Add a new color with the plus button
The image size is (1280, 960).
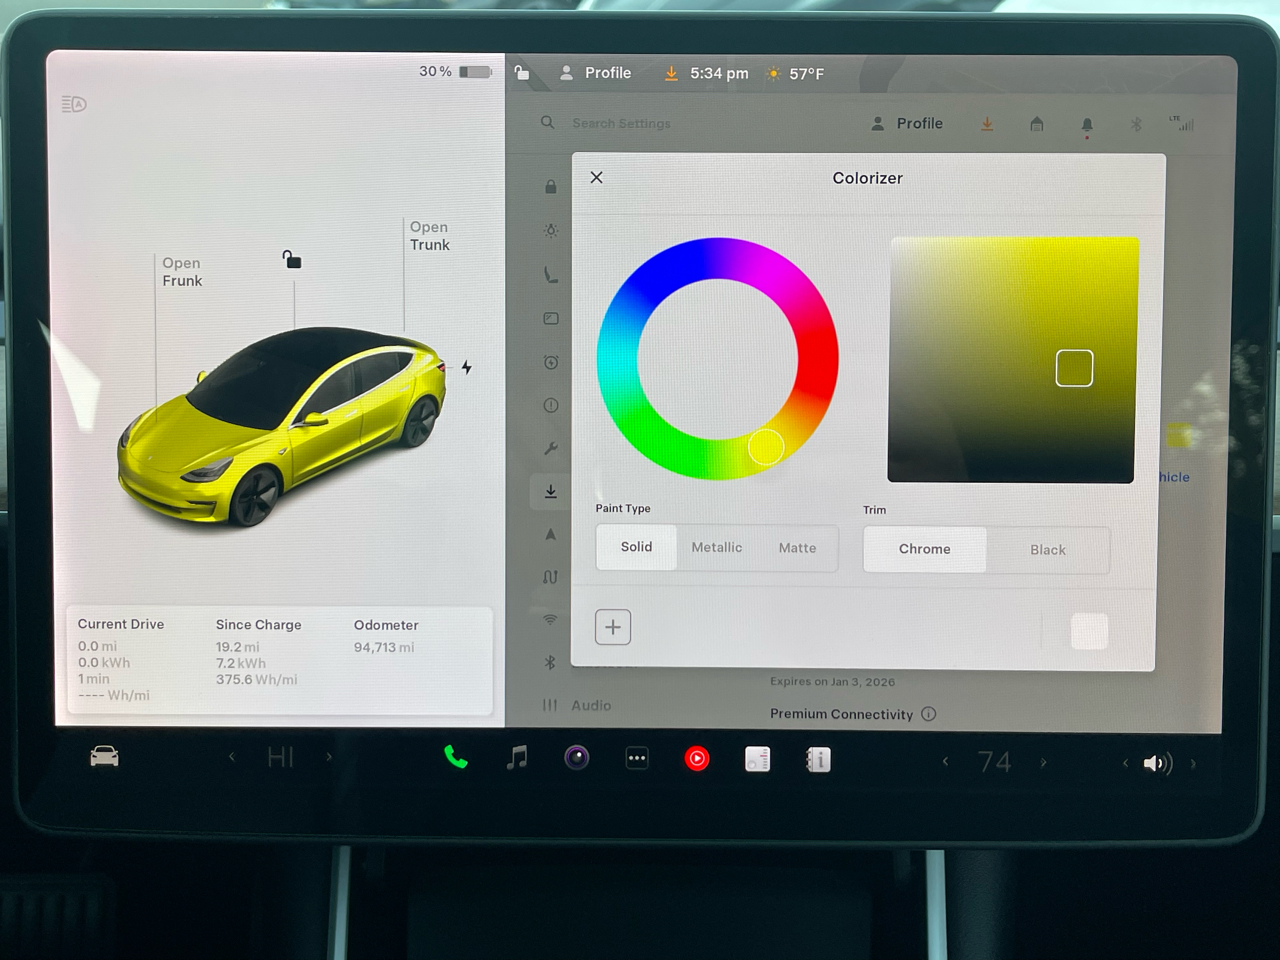click(613, 627)
